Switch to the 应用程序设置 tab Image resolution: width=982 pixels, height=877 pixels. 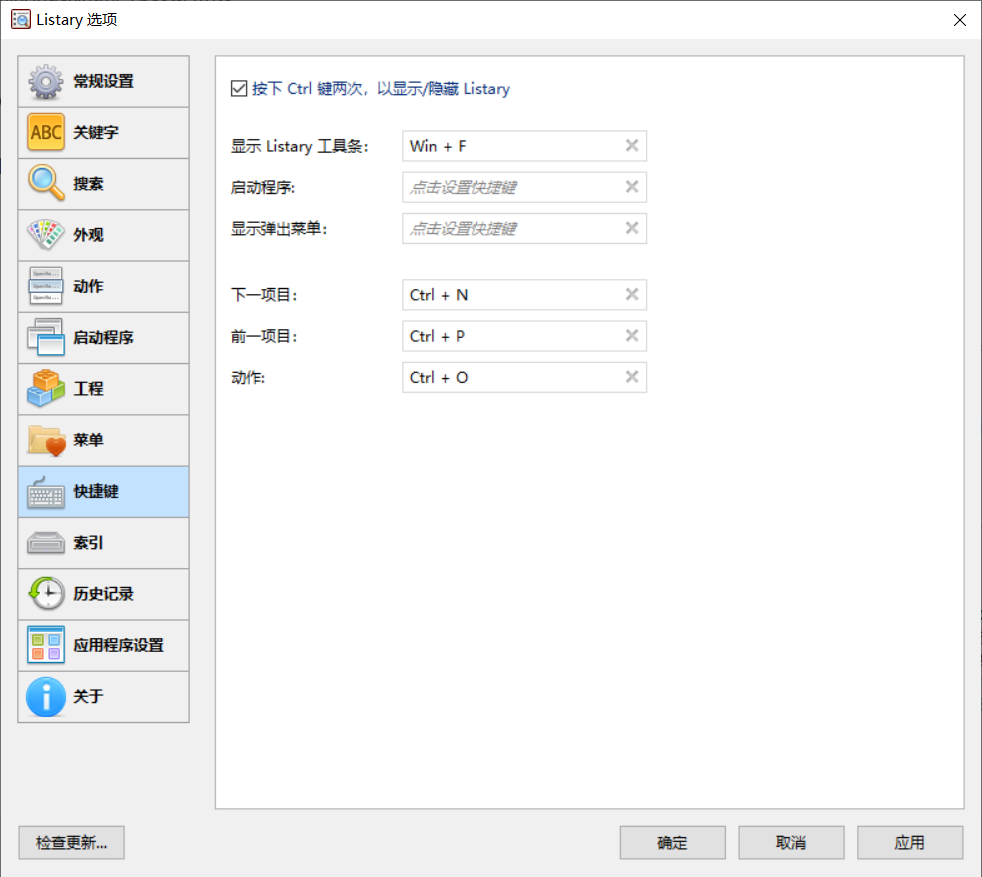tap(103, 646)
